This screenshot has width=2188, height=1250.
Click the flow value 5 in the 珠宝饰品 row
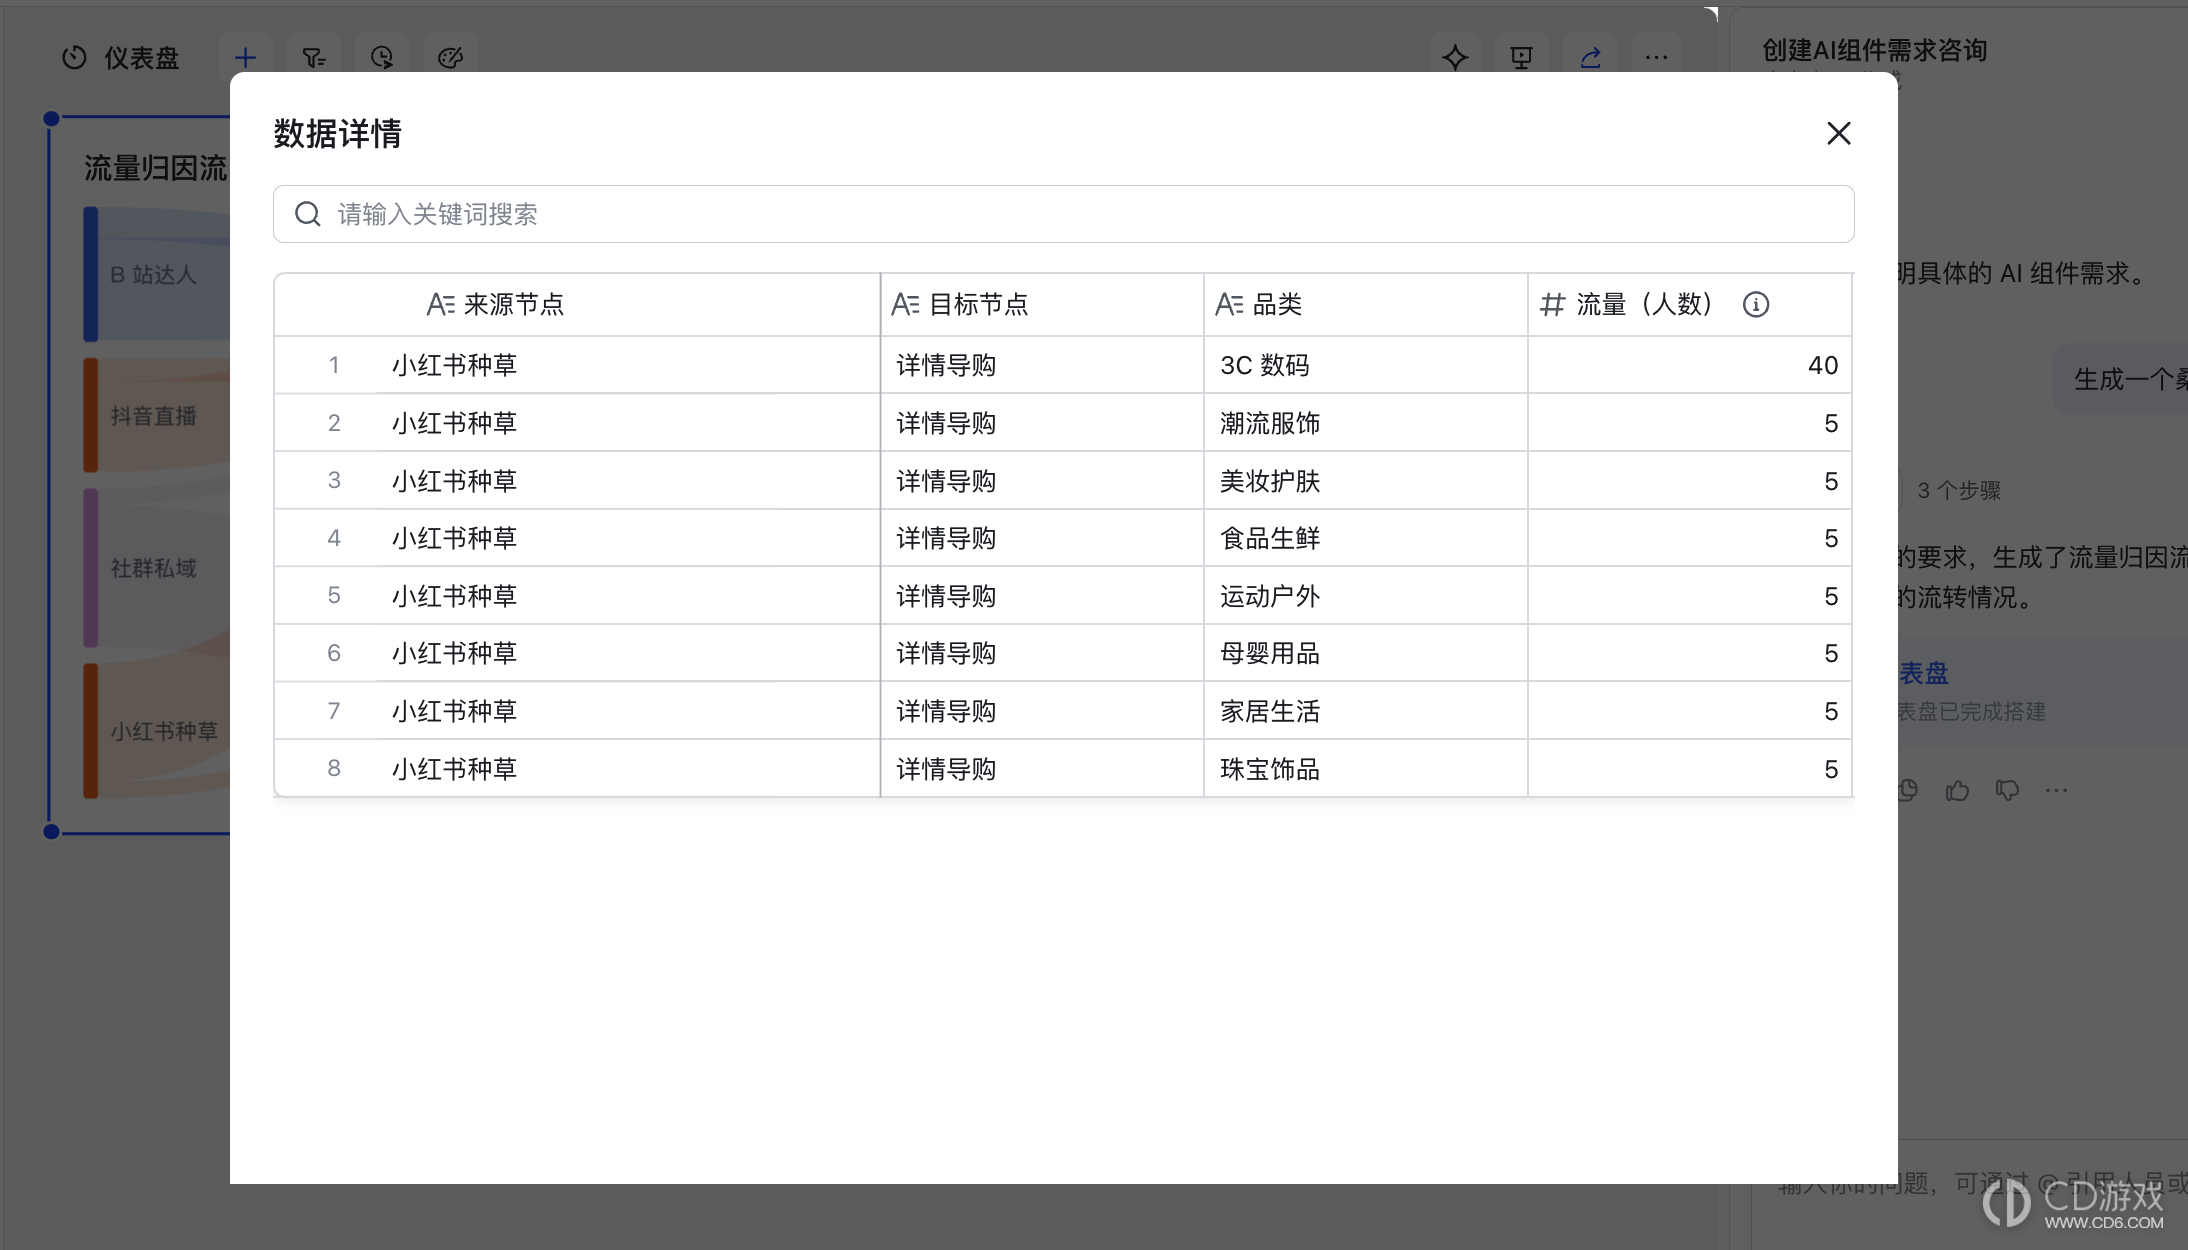pos(1830,769)
